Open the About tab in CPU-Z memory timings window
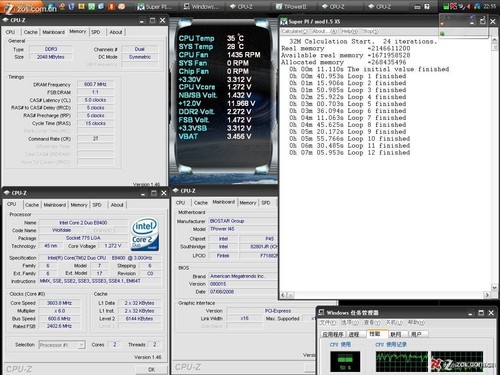Viewport: 500px width, 375px height. pos(116,32)
